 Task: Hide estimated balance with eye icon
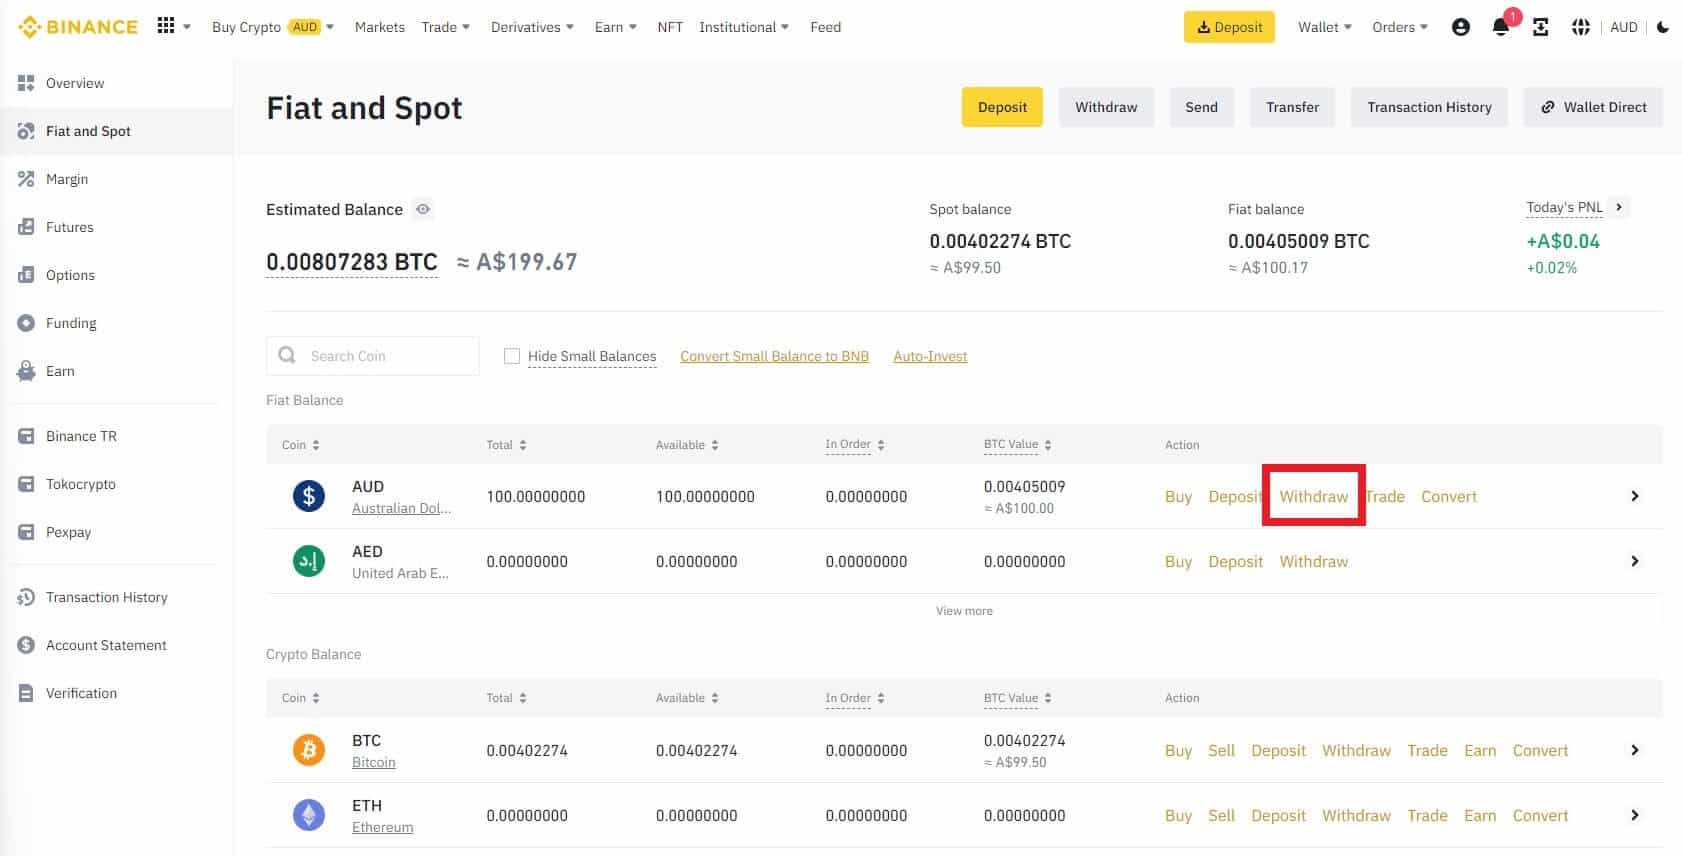click(423, 209)
